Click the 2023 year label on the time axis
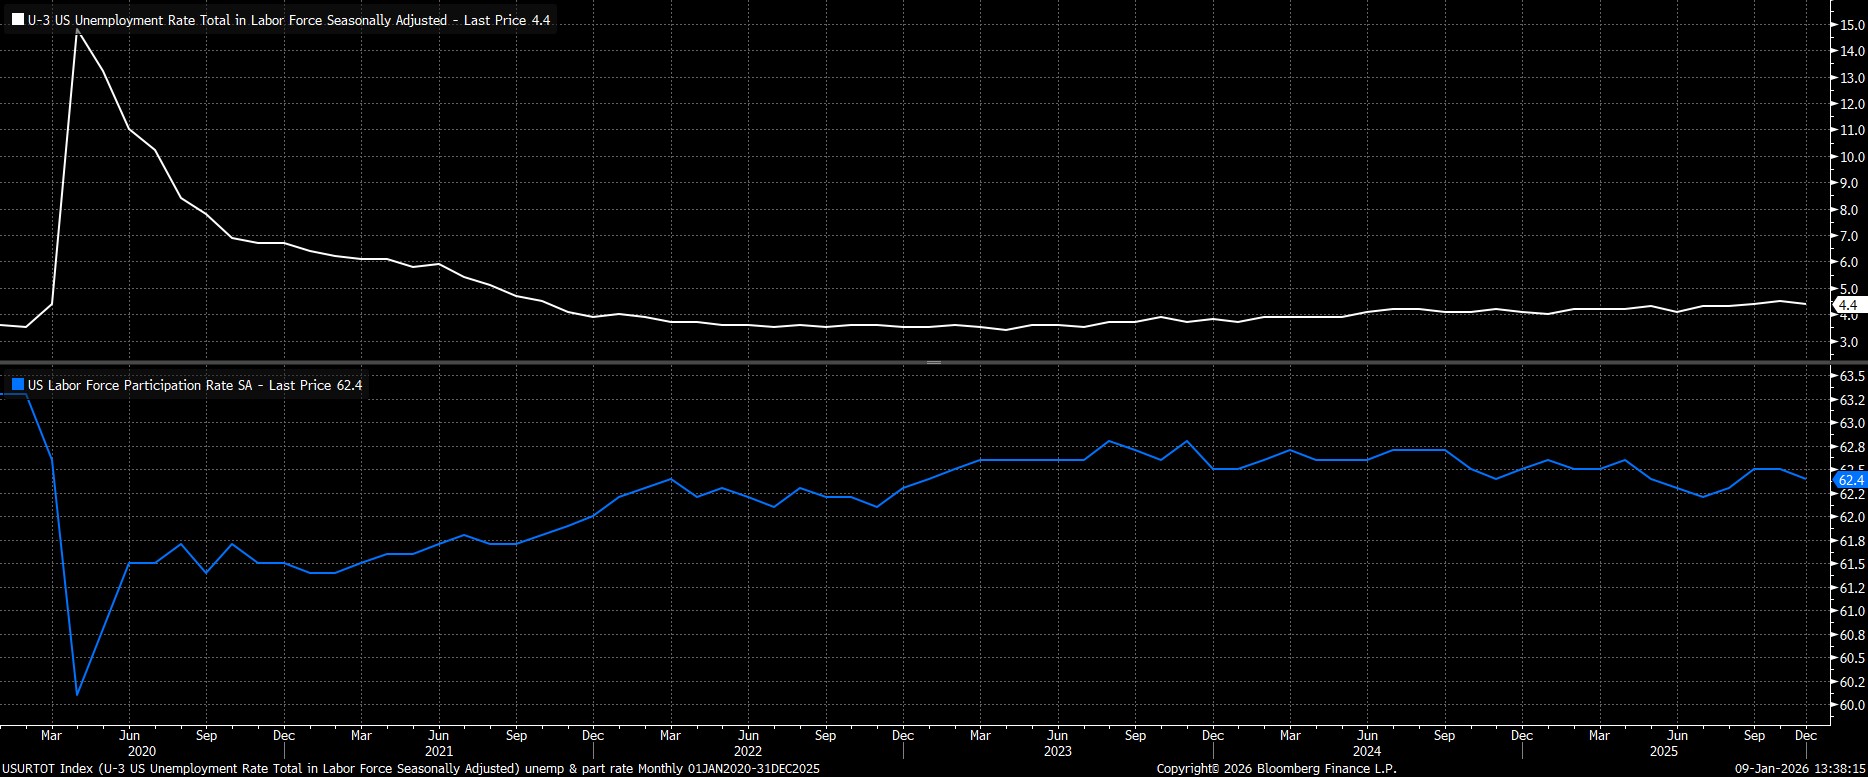Image resolution: width=1868 pixels, height=777 pixels. pos(1057,751)
